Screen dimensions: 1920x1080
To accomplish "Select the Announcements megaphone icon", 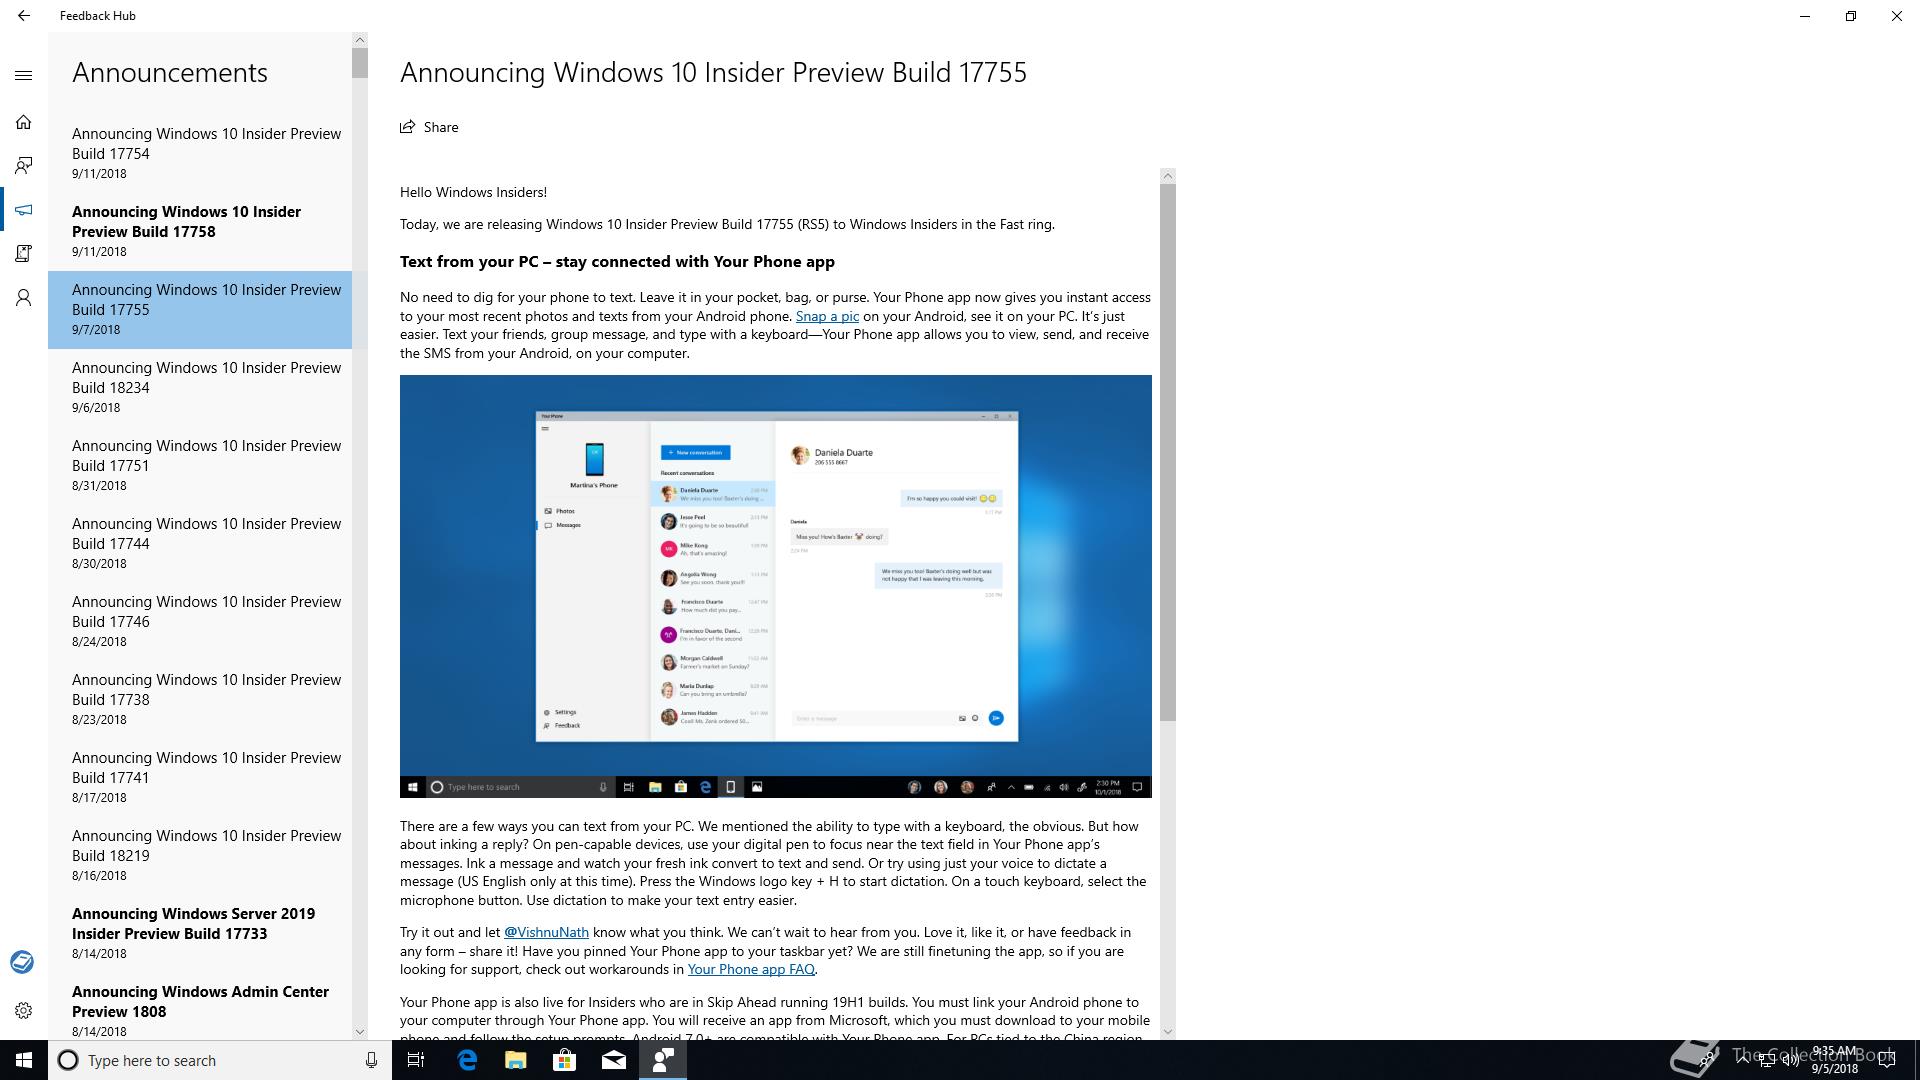I will coord(24,210).
